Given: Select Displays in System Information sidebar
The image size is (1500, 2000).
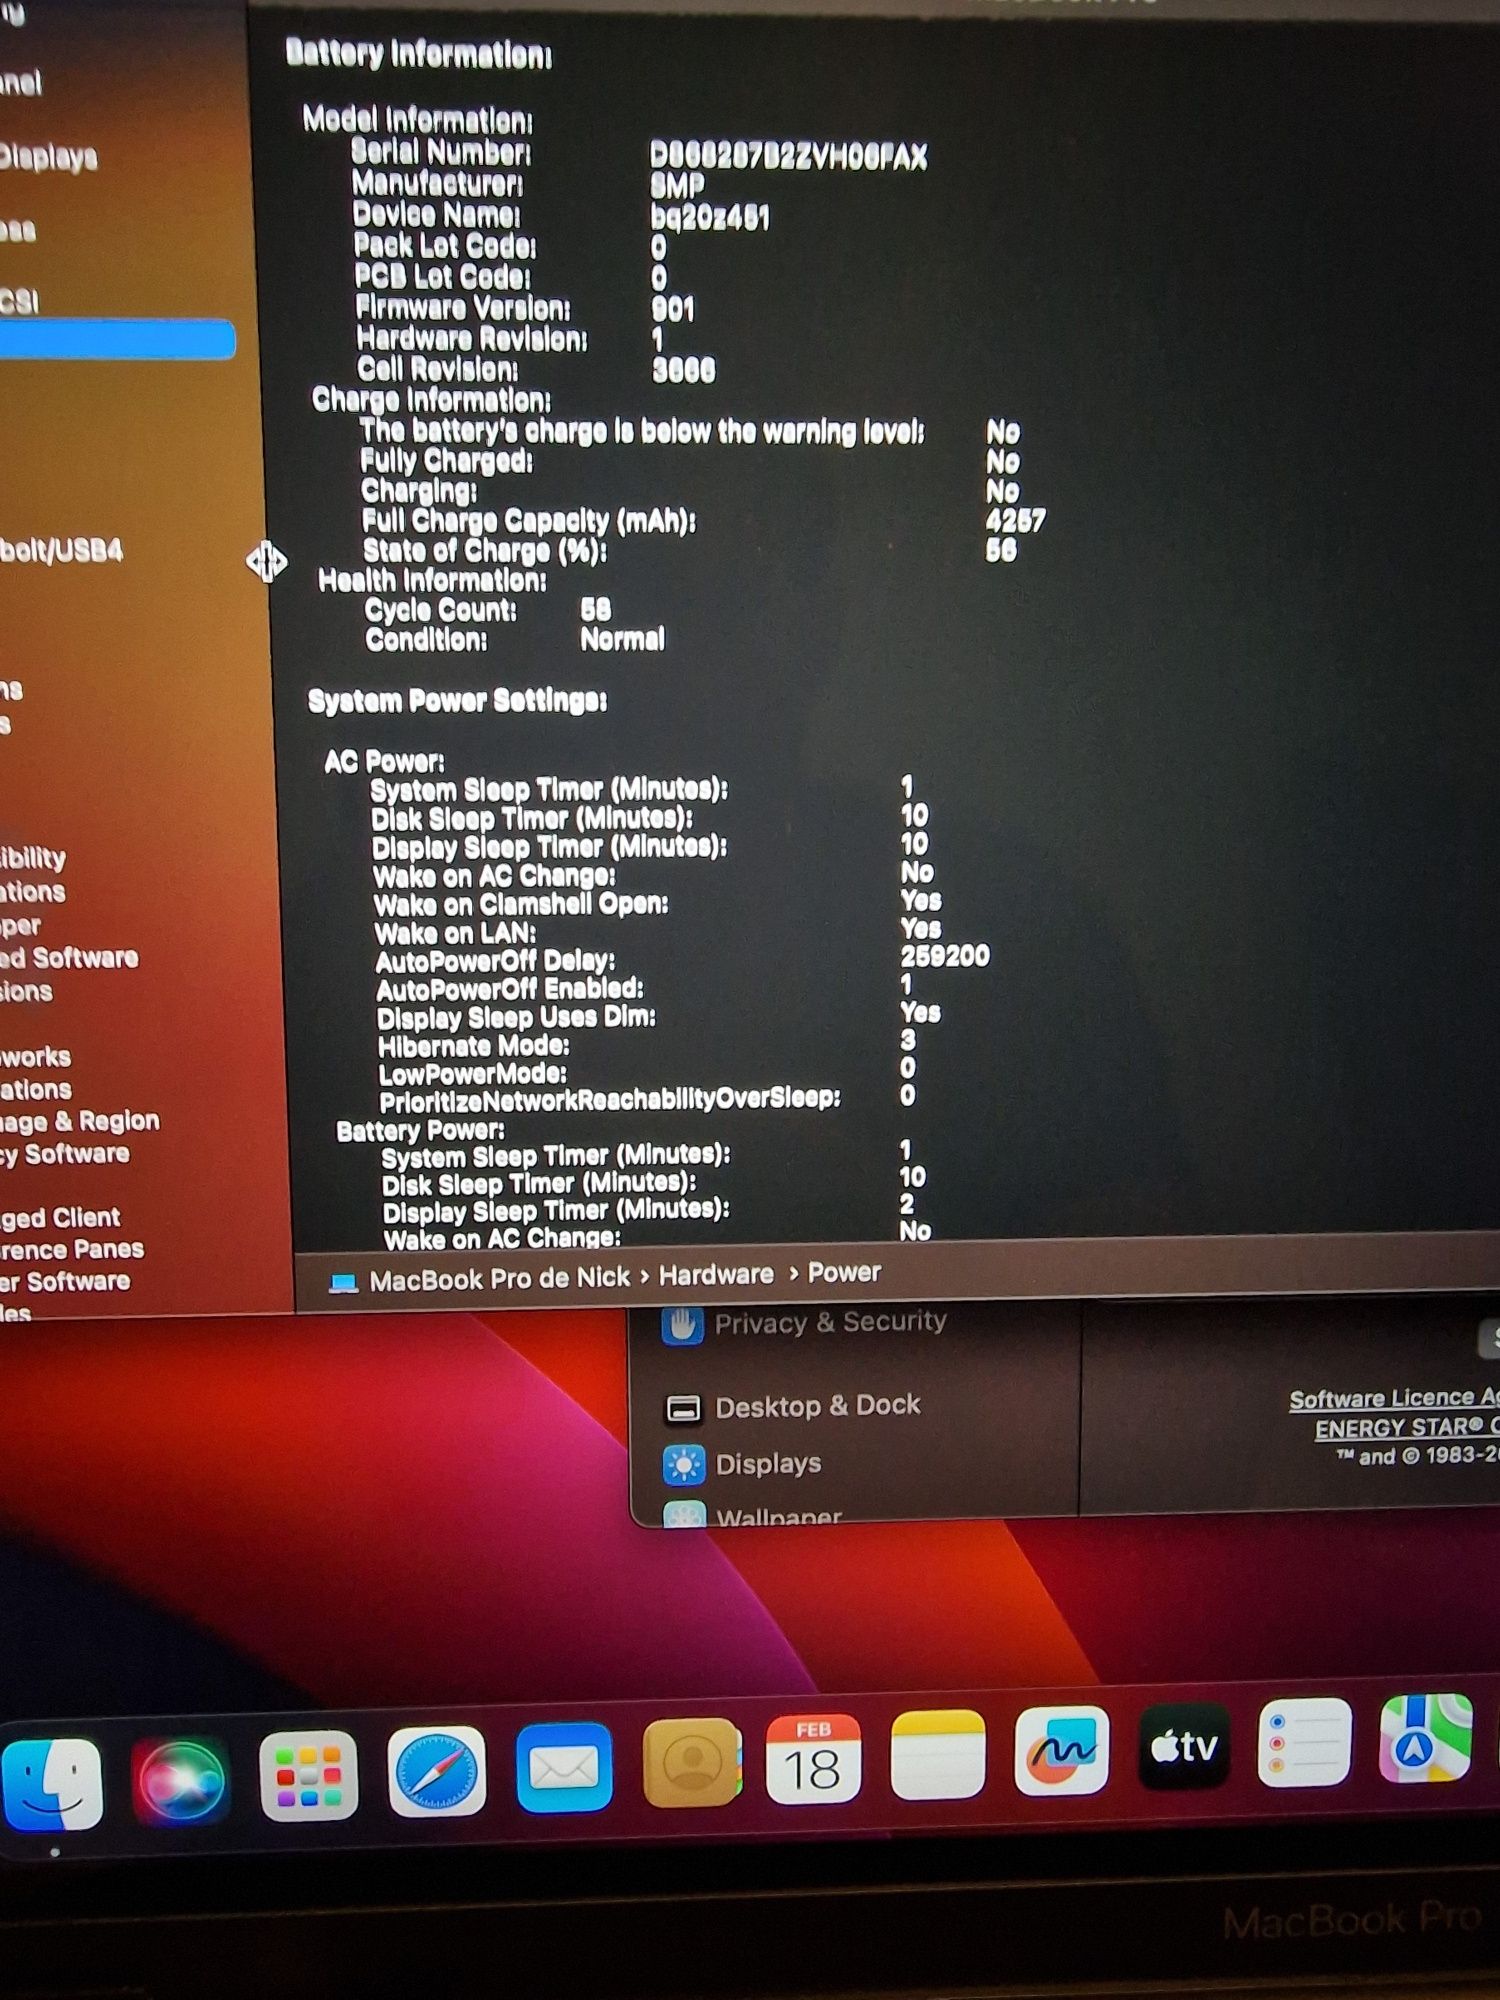Looking at the screenshot, I should (48, 157).
